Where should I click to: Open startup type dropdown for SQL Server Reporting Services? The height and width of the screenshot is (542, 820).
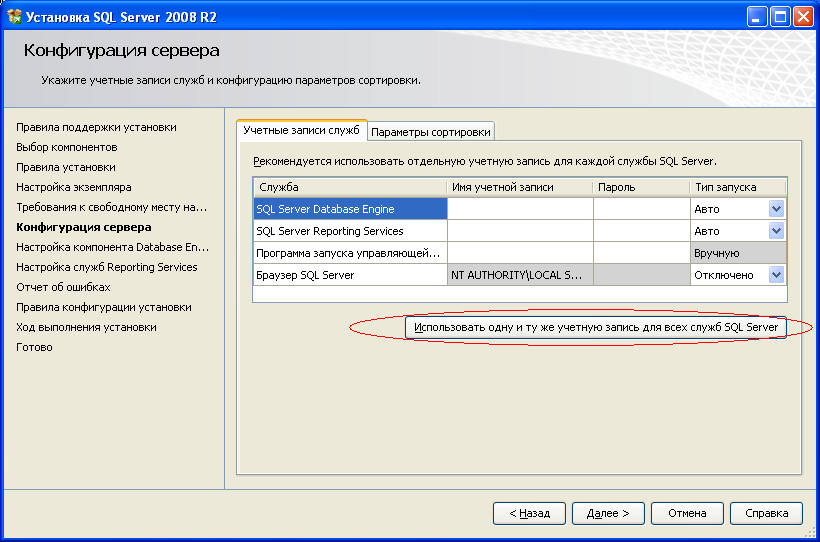pos(776,231)
